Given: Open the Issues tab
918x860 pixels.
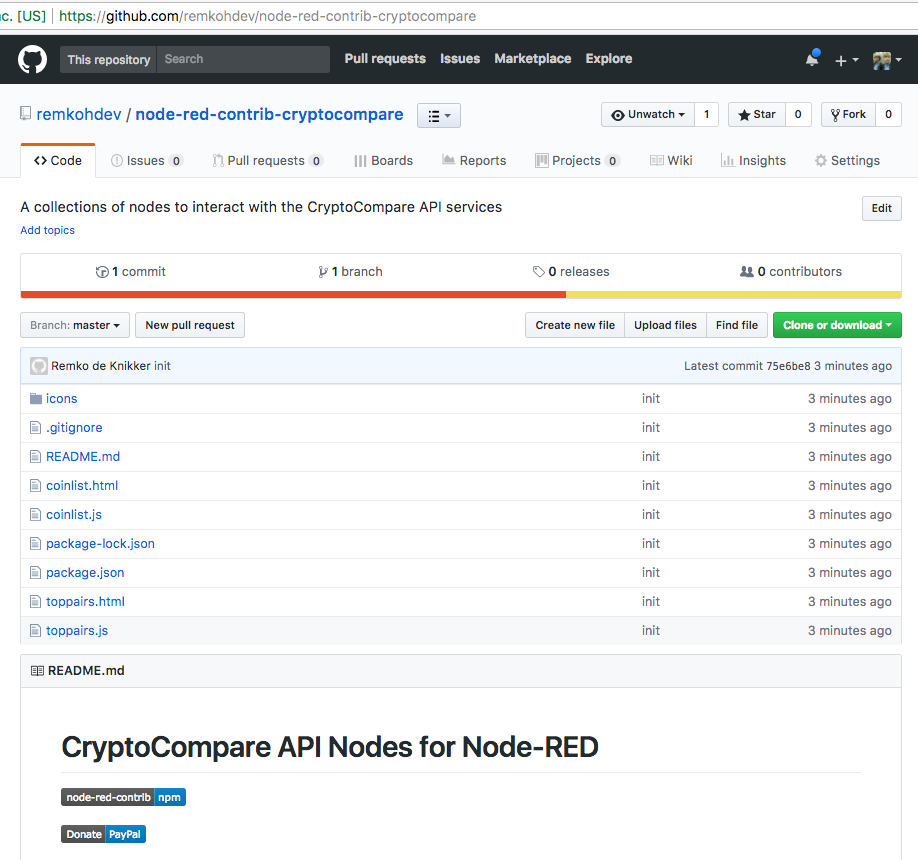Looking at the screenshot, I should pos(147,160).
